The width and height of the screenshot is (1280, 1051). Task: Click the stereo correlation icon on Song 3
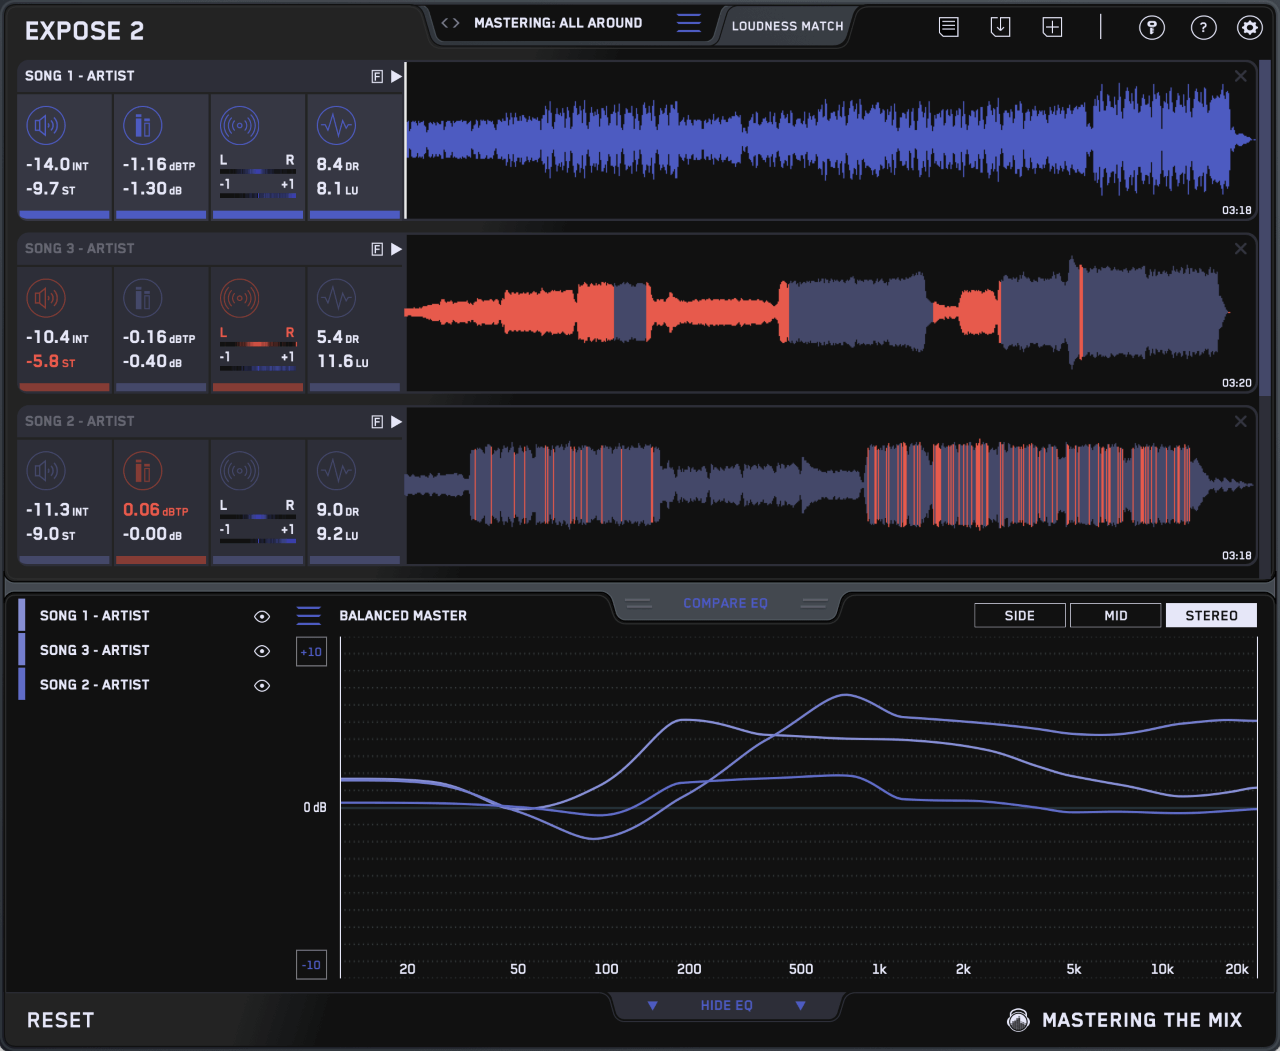[238, 297]
